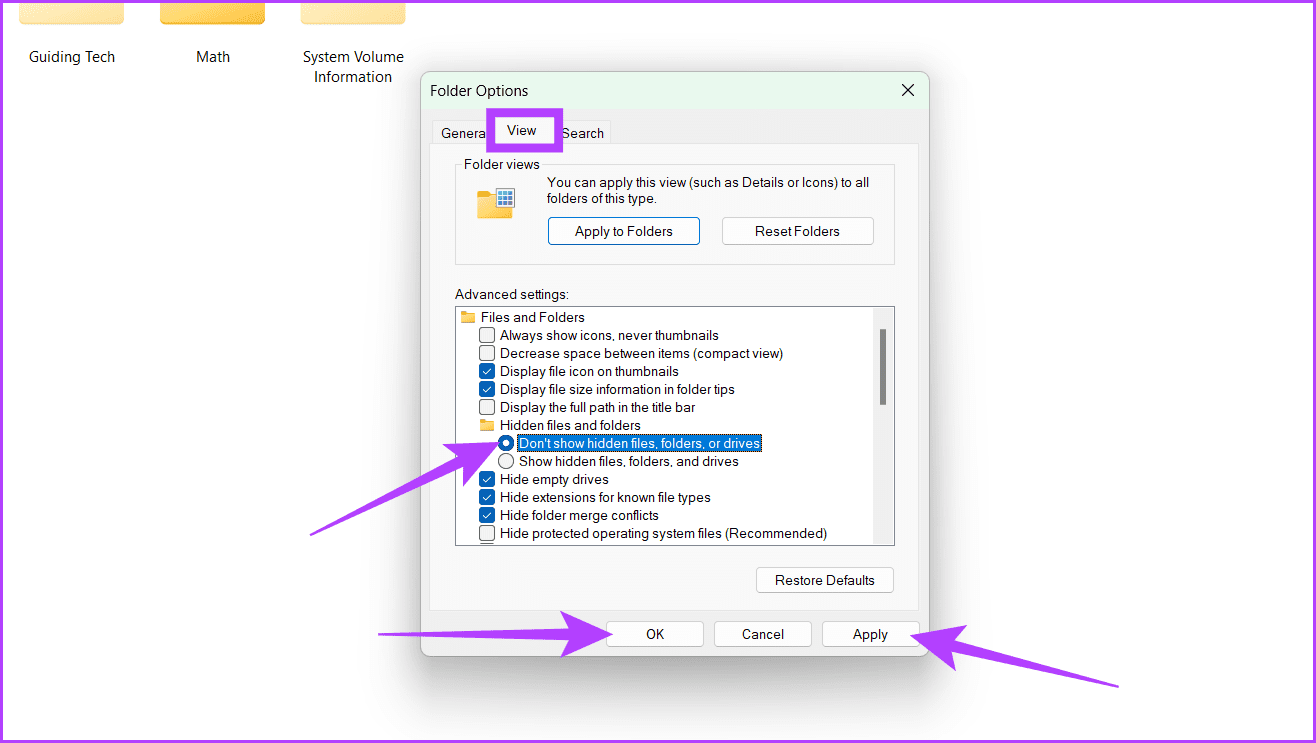Viewport: 1316px width, 743px height.
Task: Enable Decrease space between items checkbox
Action: [487, 354]
